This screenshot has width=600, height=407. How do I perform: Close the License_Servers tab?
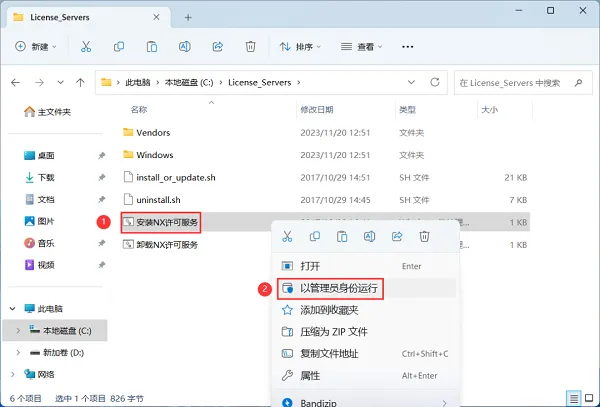(156, 17)
